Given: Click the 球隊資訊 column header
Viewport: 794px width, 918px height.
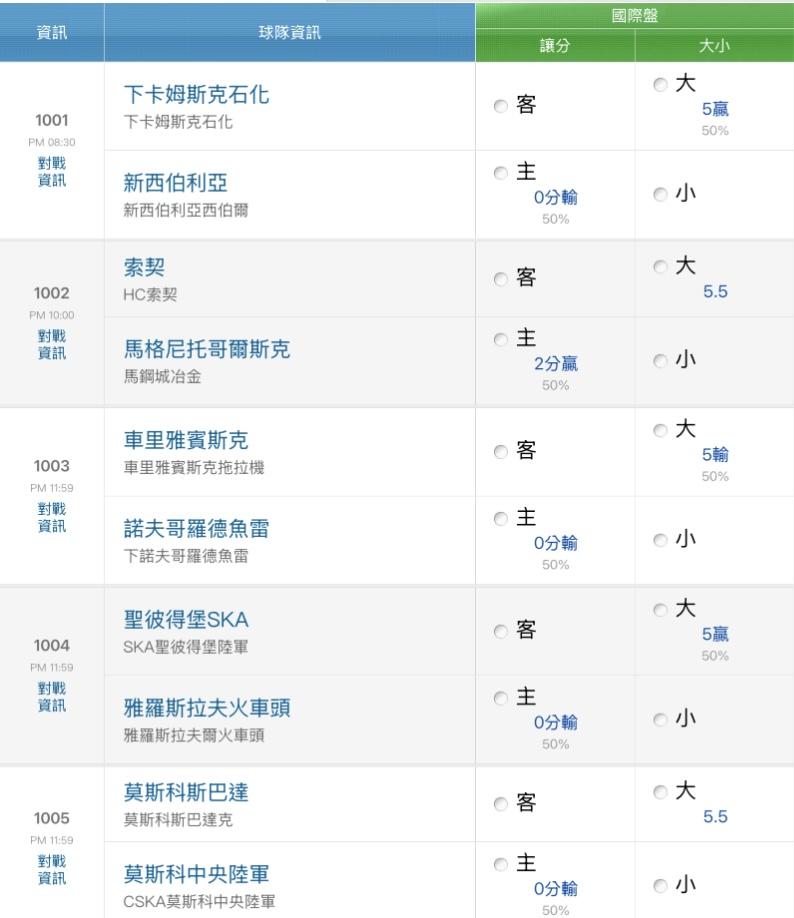Looking at the screenshot, I should tap(290, 32).
